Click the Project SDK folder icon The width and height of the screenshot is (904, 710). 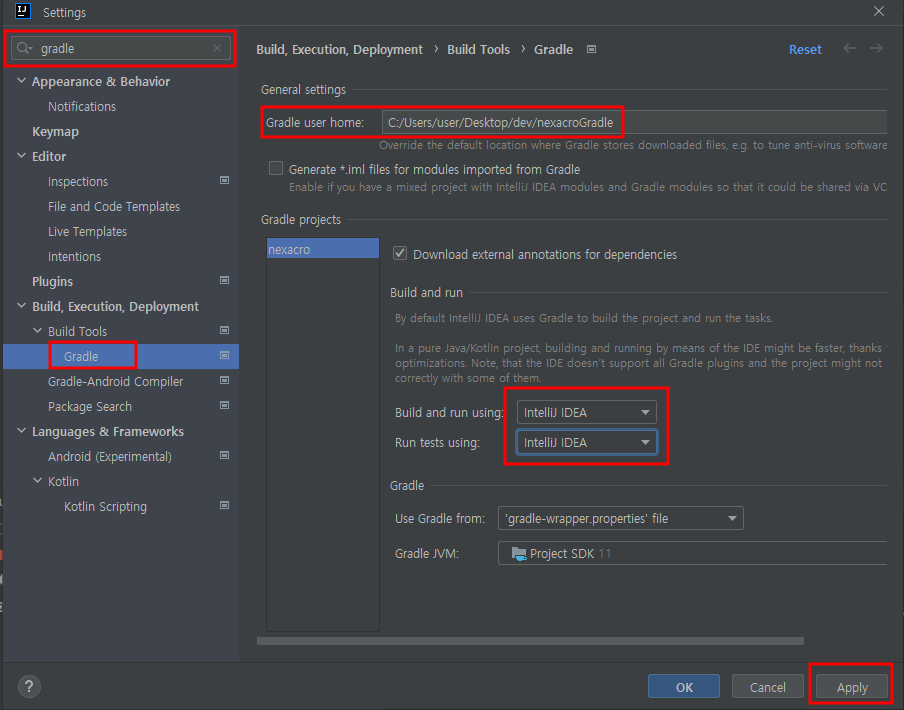pos(519,554)
